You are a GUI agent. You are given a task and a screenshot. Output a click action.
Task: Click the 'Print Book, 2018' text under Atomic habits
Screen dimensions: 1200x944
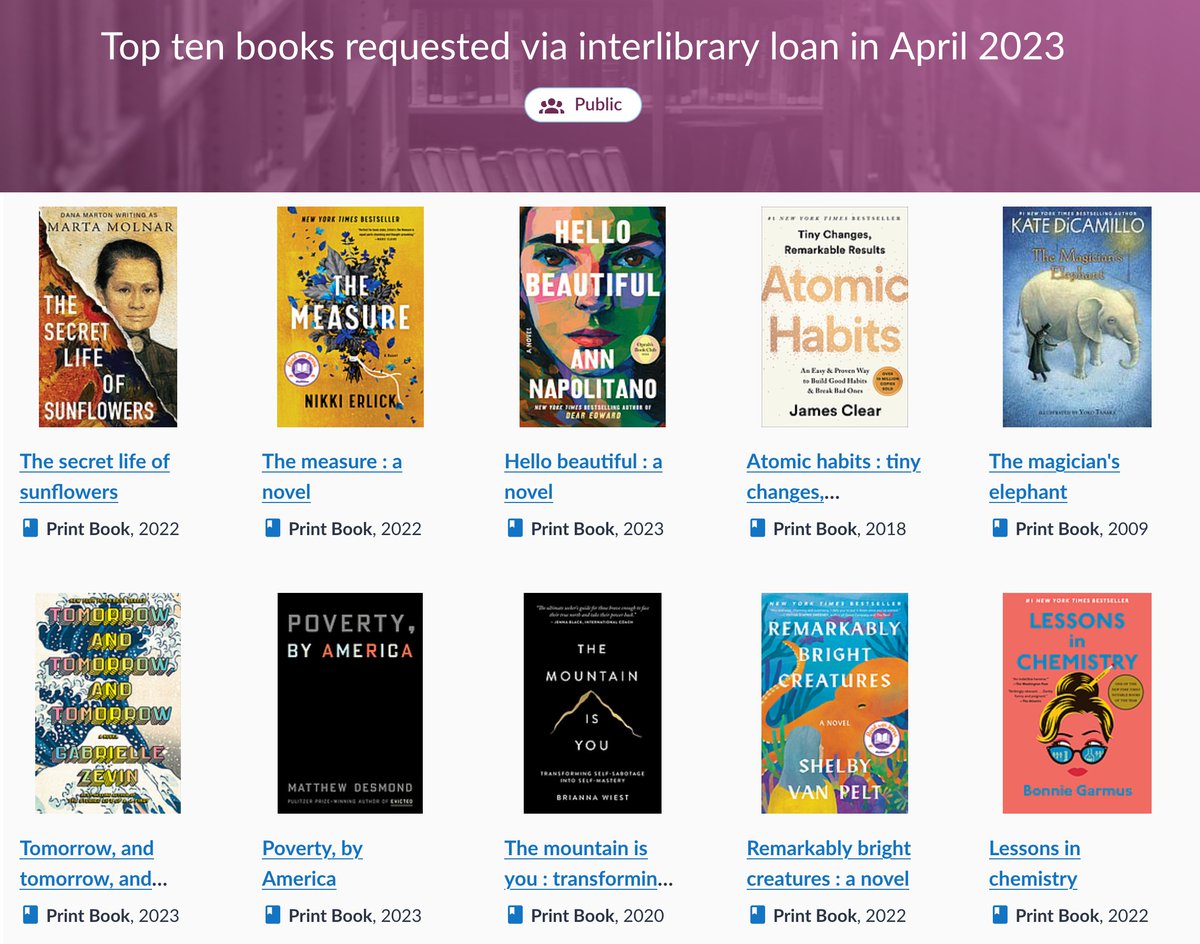point(839,529)
